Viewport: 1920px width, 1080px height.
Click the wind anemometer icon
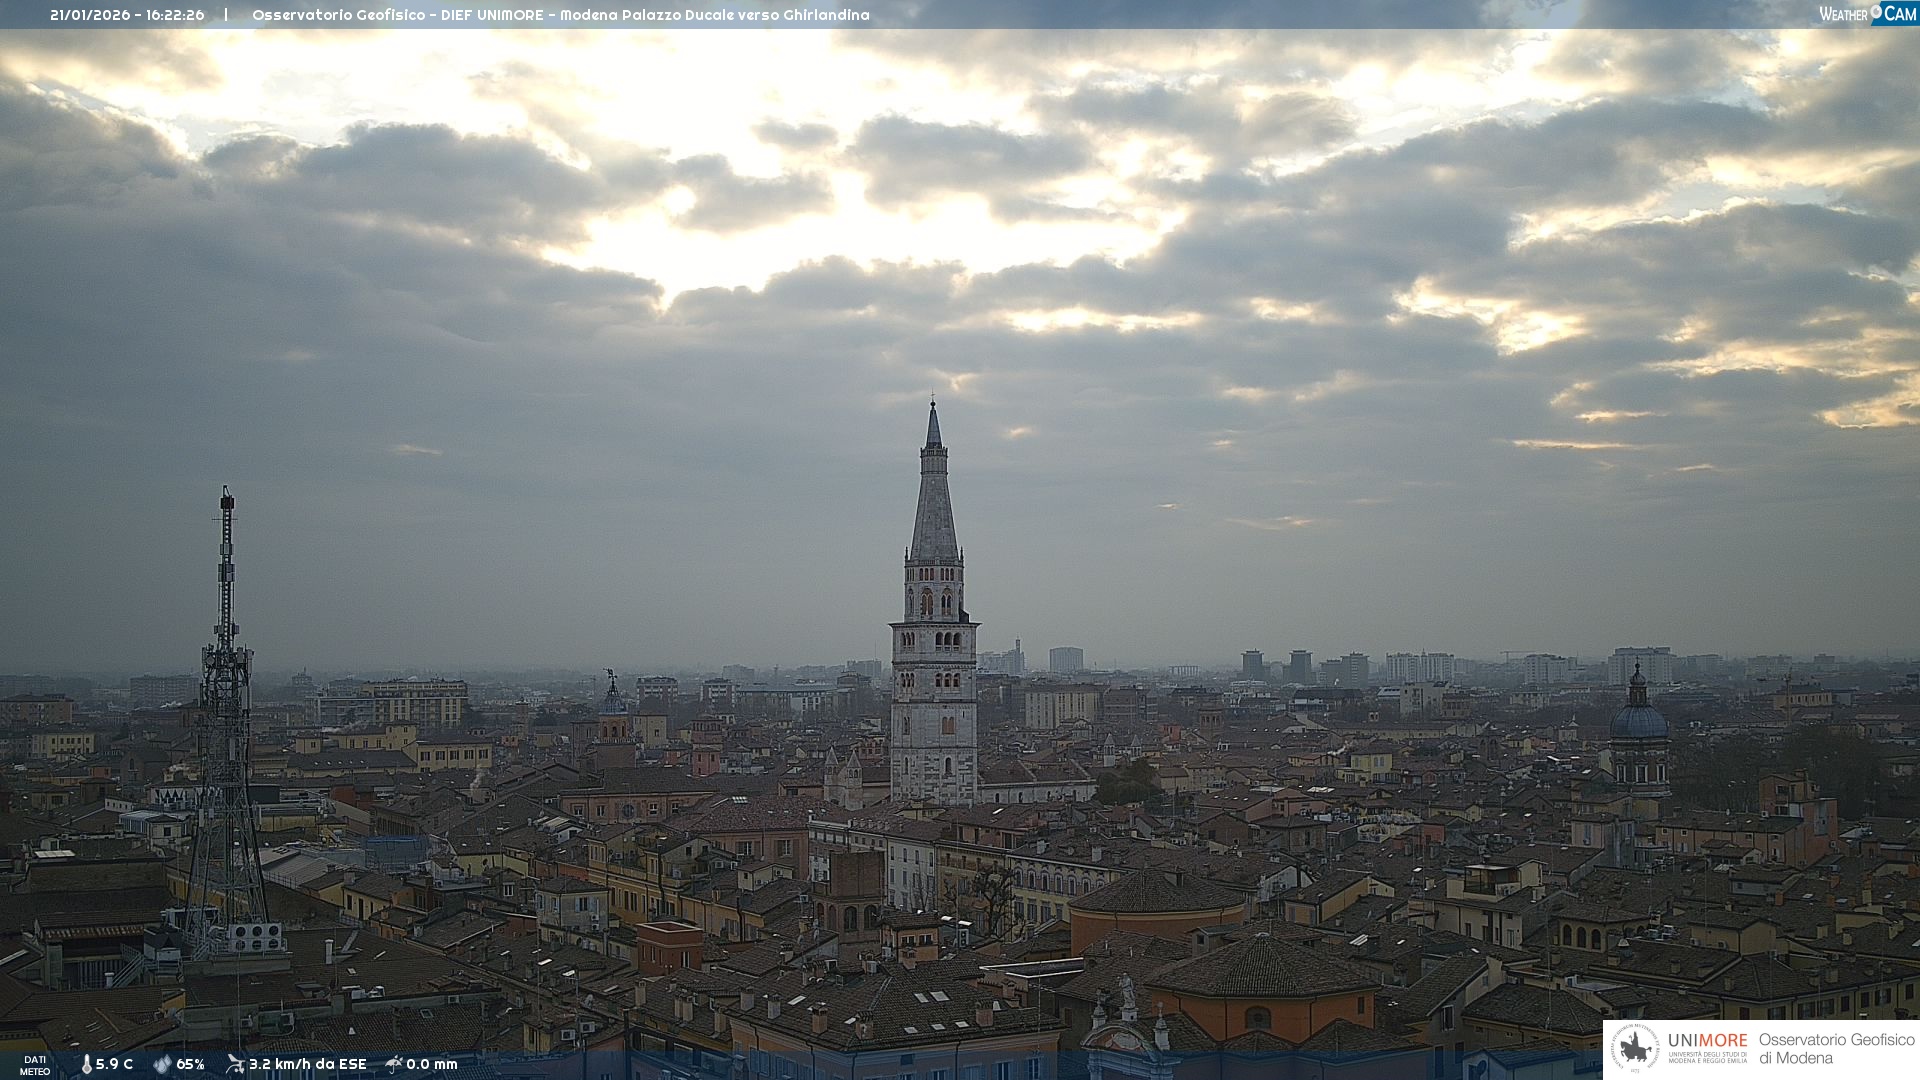(x=235, y=1064)
